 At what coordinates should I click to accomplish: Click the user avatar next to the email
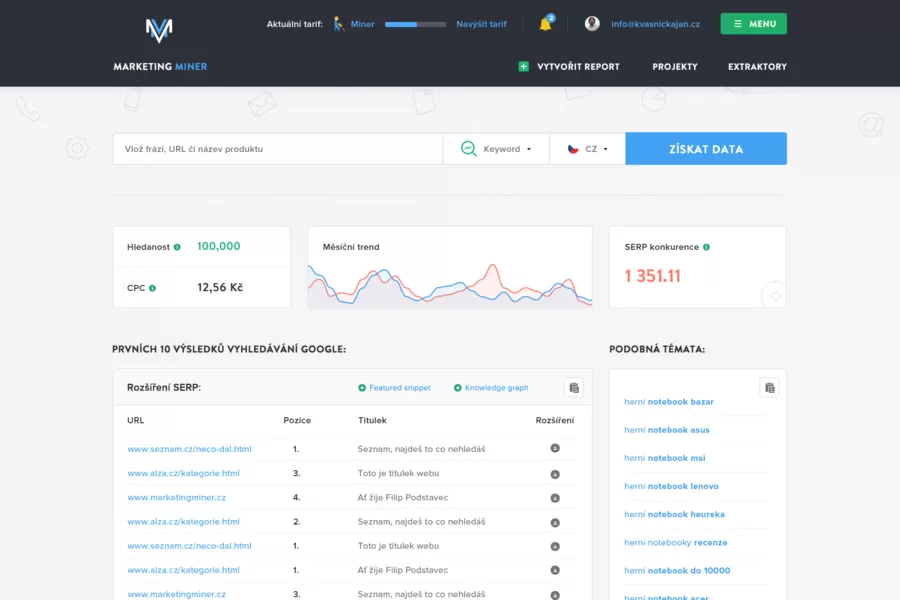click(590, 23)
